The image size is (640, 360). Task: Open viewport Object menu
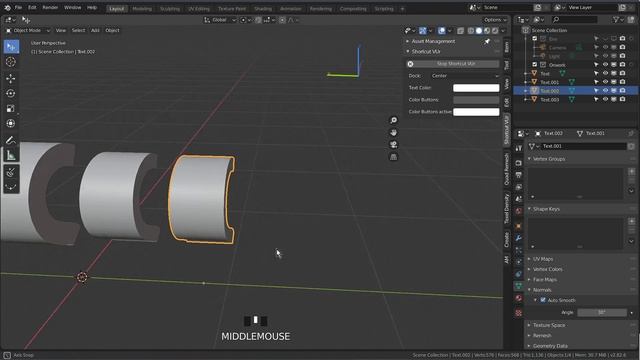tap(112, 31)
